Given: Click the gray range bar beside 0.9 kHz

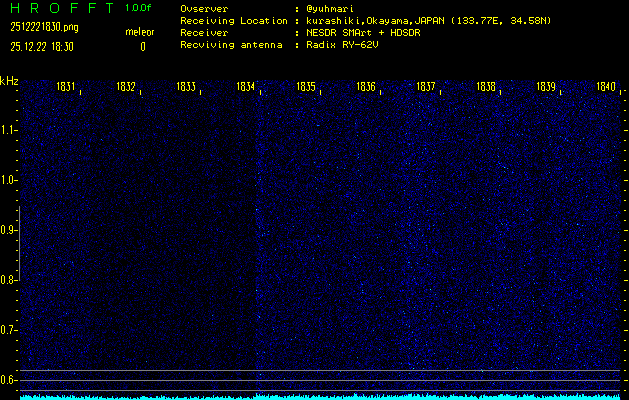Looking at the screenshot, I should pos(19,243).
